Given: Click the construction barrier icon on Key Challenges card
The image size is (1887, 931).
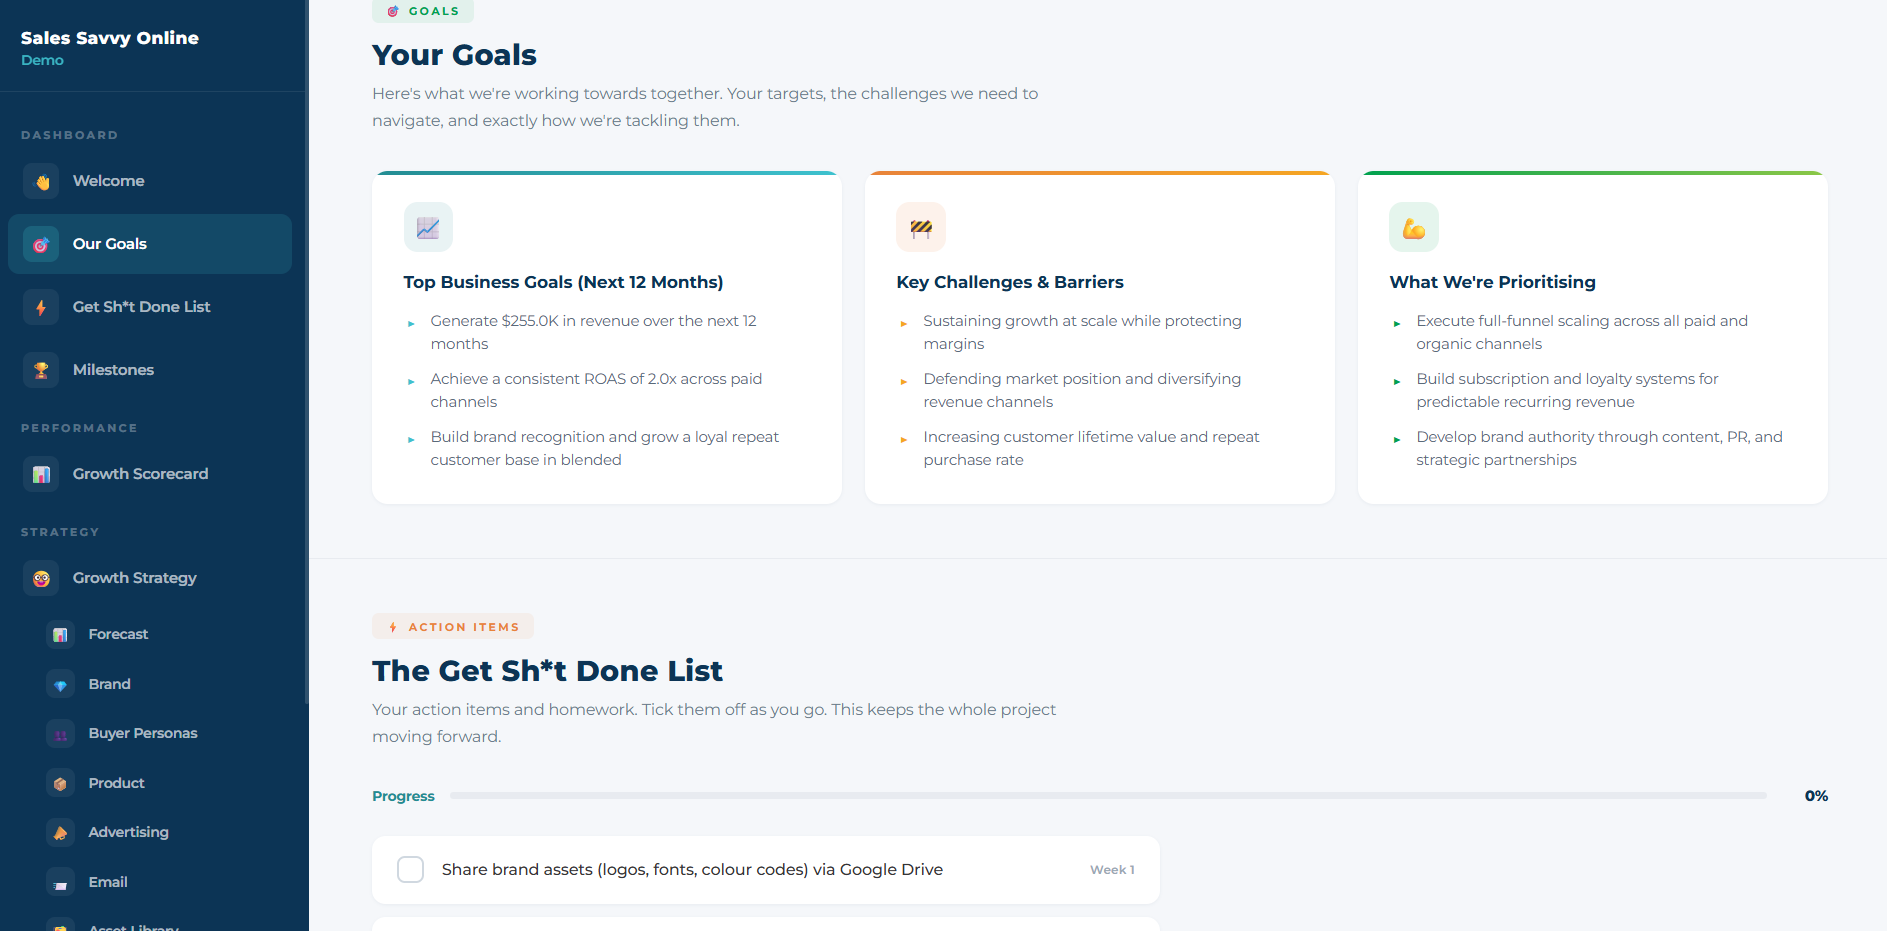Looking at the screenshot, I should (x=920, y=227).
